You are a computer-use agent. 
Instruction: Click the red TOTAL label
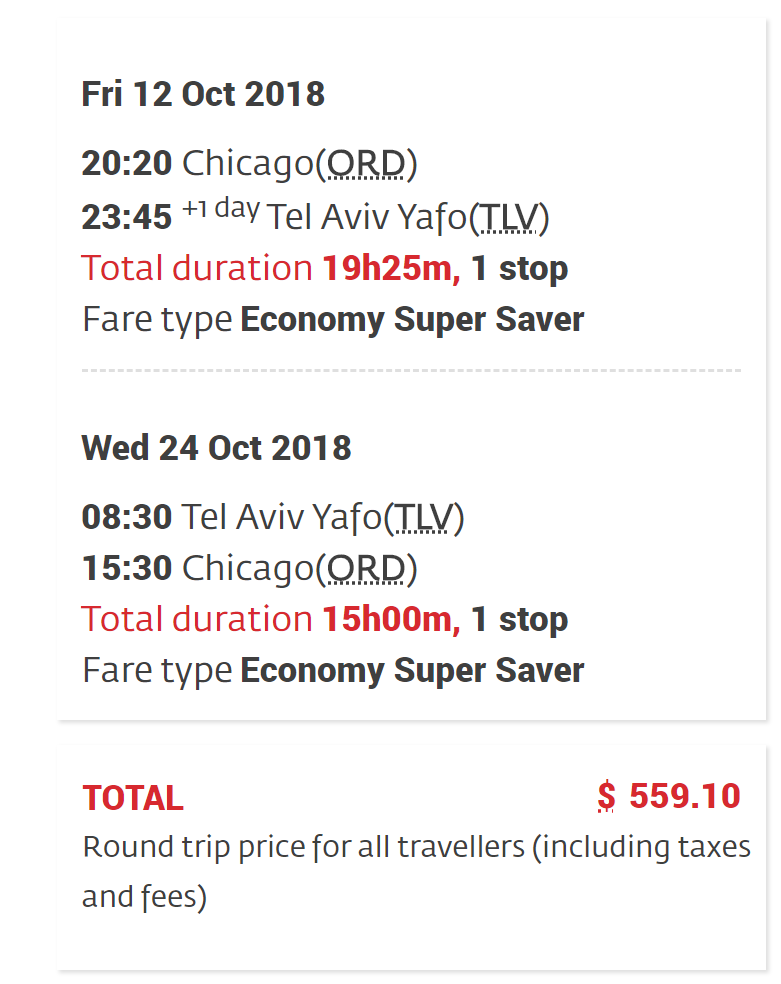coord(132,798)
